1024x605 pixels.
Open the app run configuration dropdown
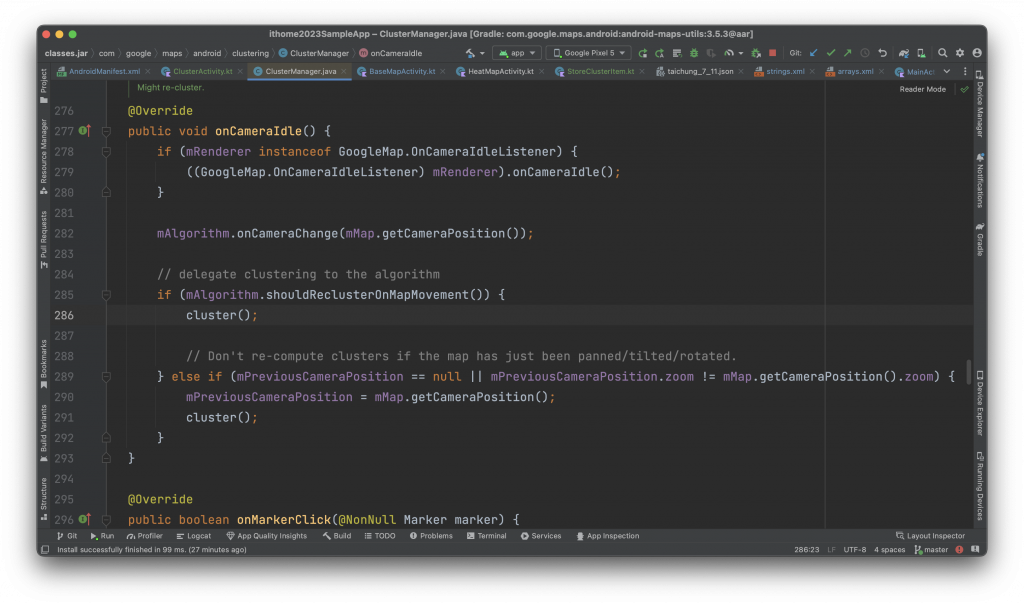pyautogui.click(x=517, y=53)
